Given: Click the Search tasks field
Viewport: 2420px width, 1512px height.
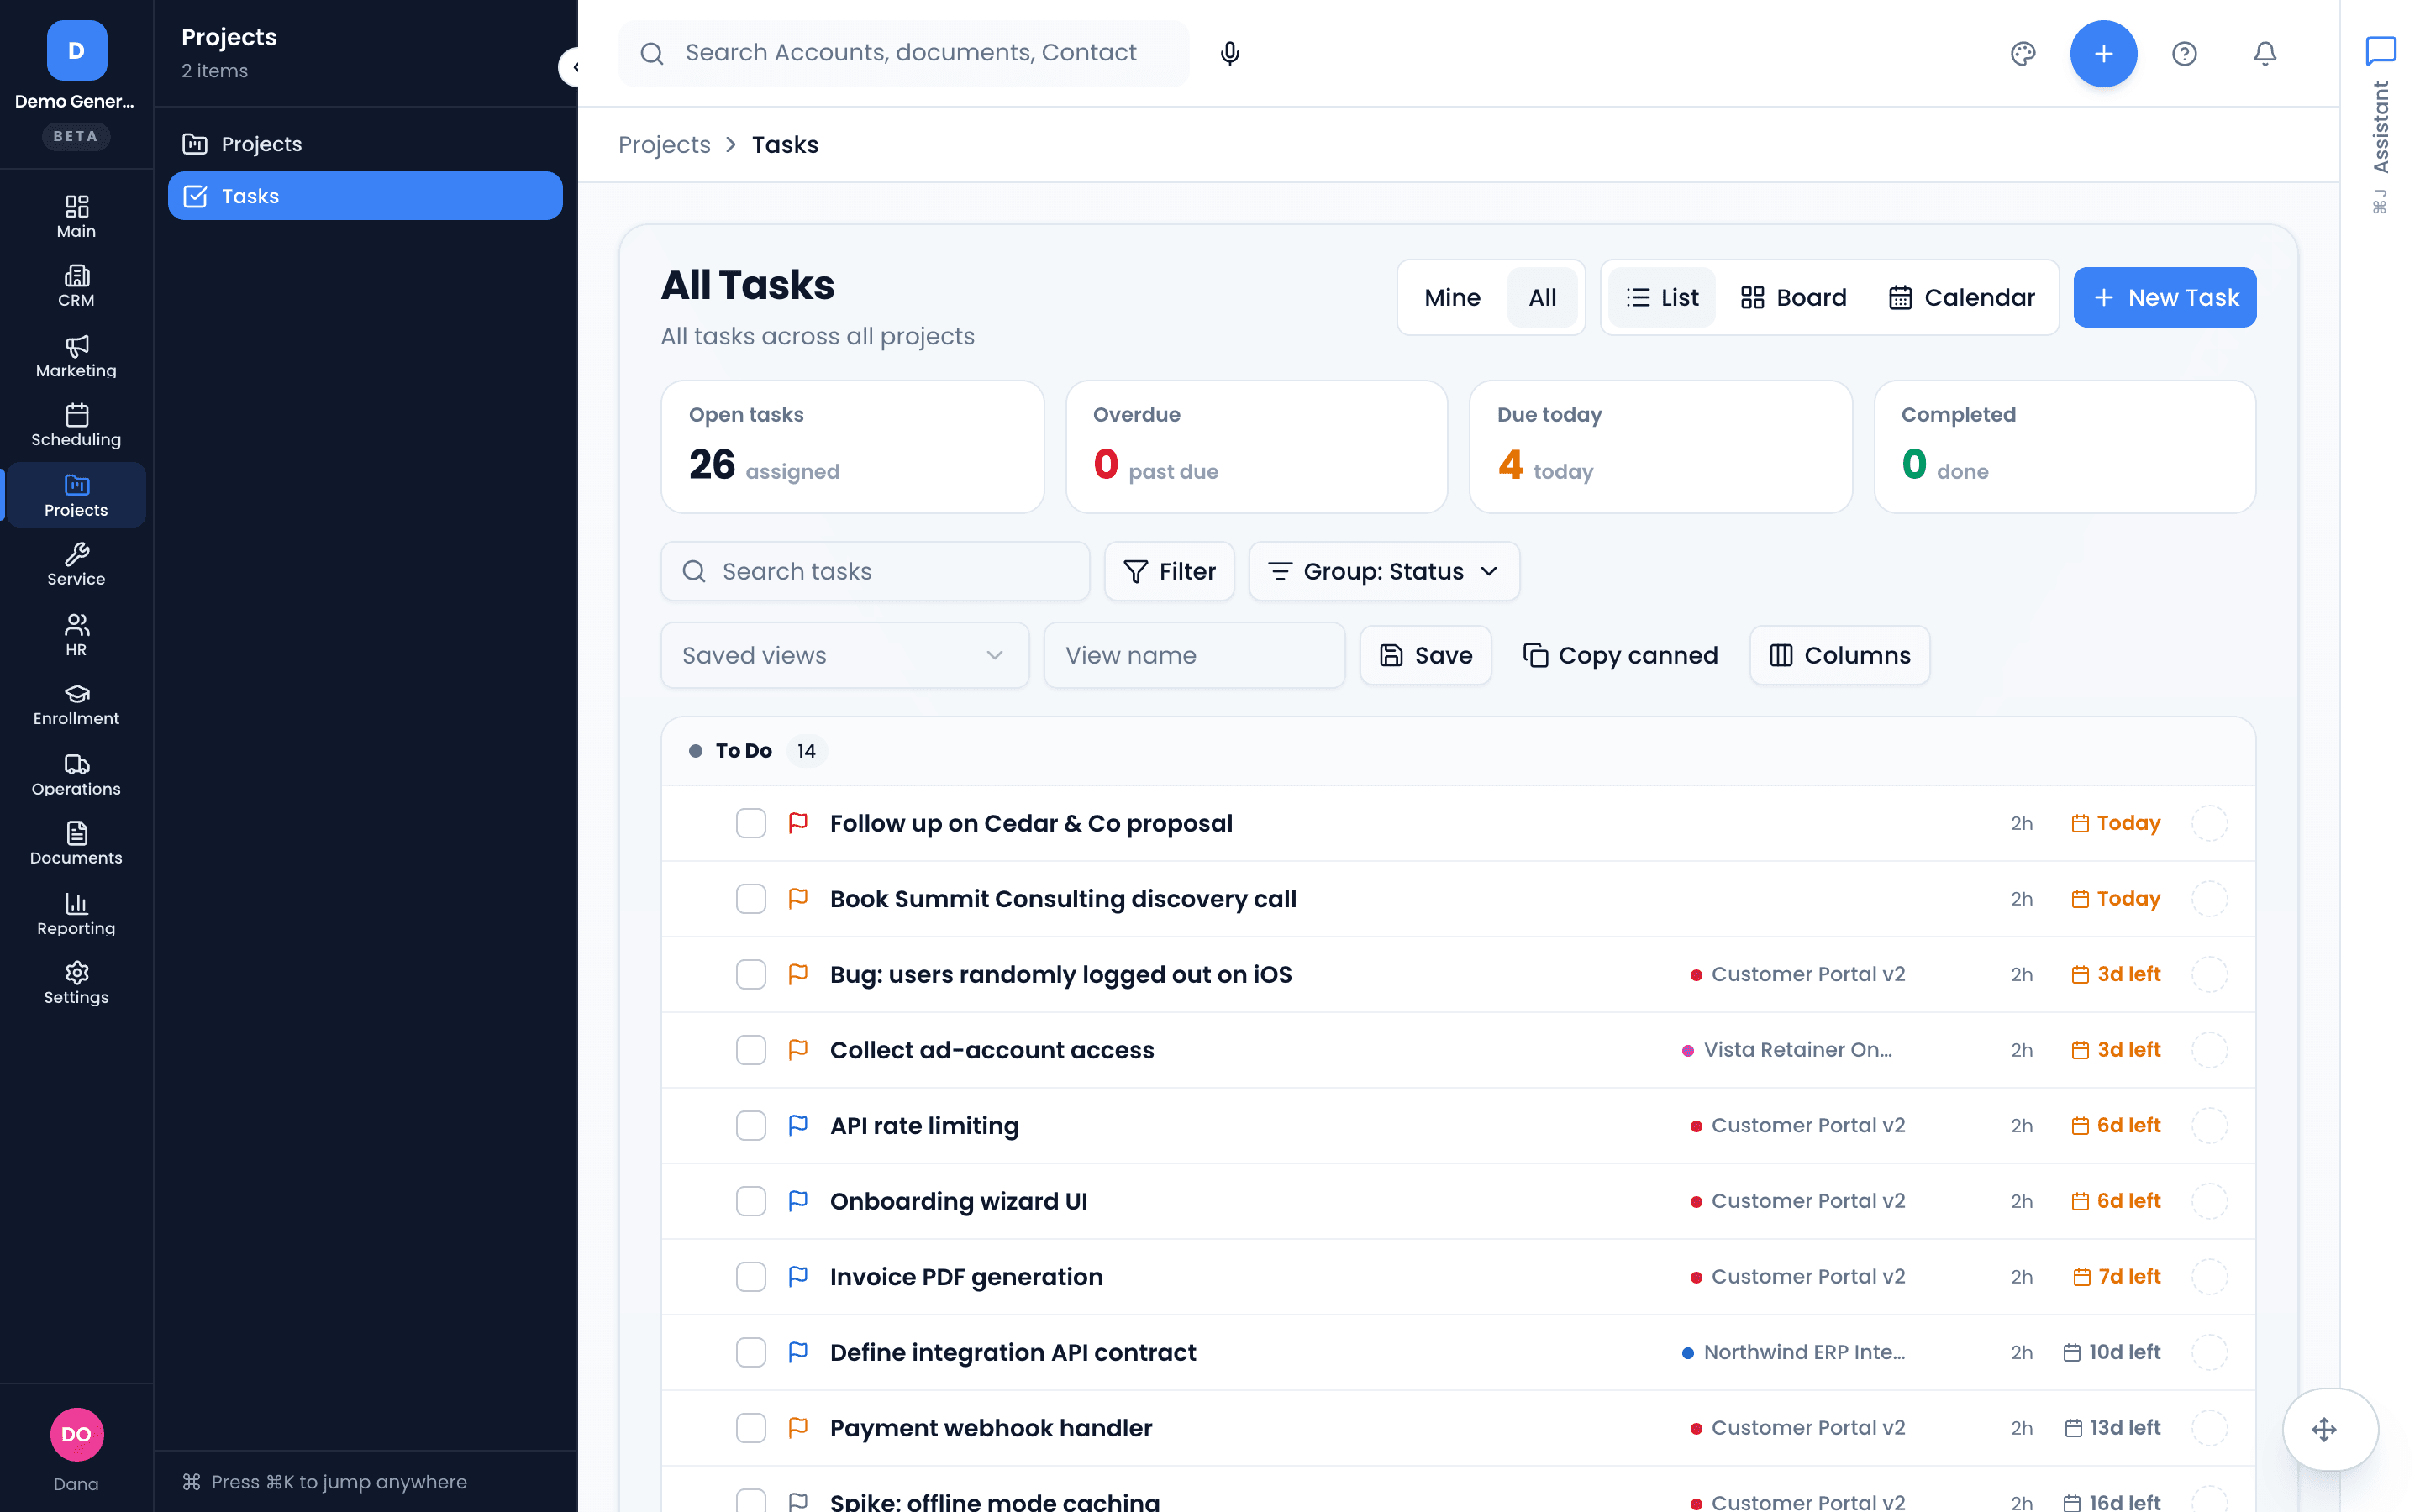Looking at the screenshot, I should pyautogui.click(x=875, y=571).
